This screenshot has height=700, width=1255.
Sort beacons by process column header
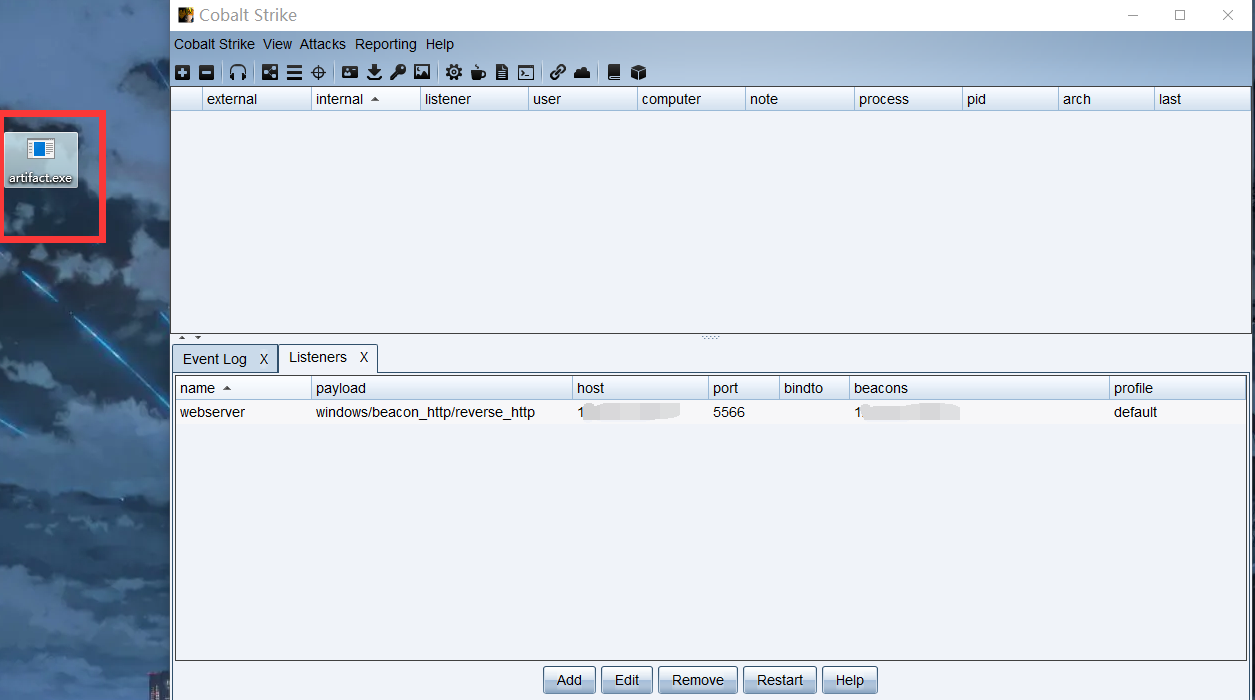tap(908, 99)
